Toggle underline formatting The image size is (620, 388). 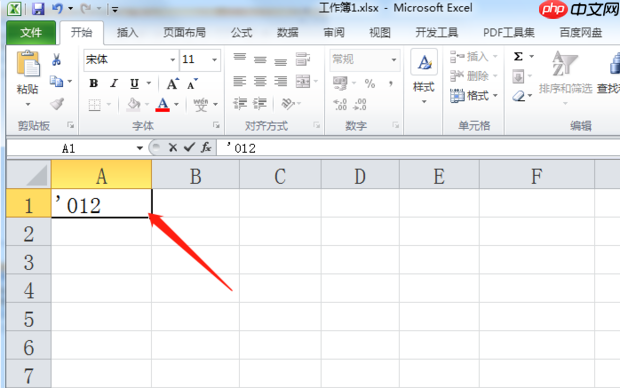point(134,83)
